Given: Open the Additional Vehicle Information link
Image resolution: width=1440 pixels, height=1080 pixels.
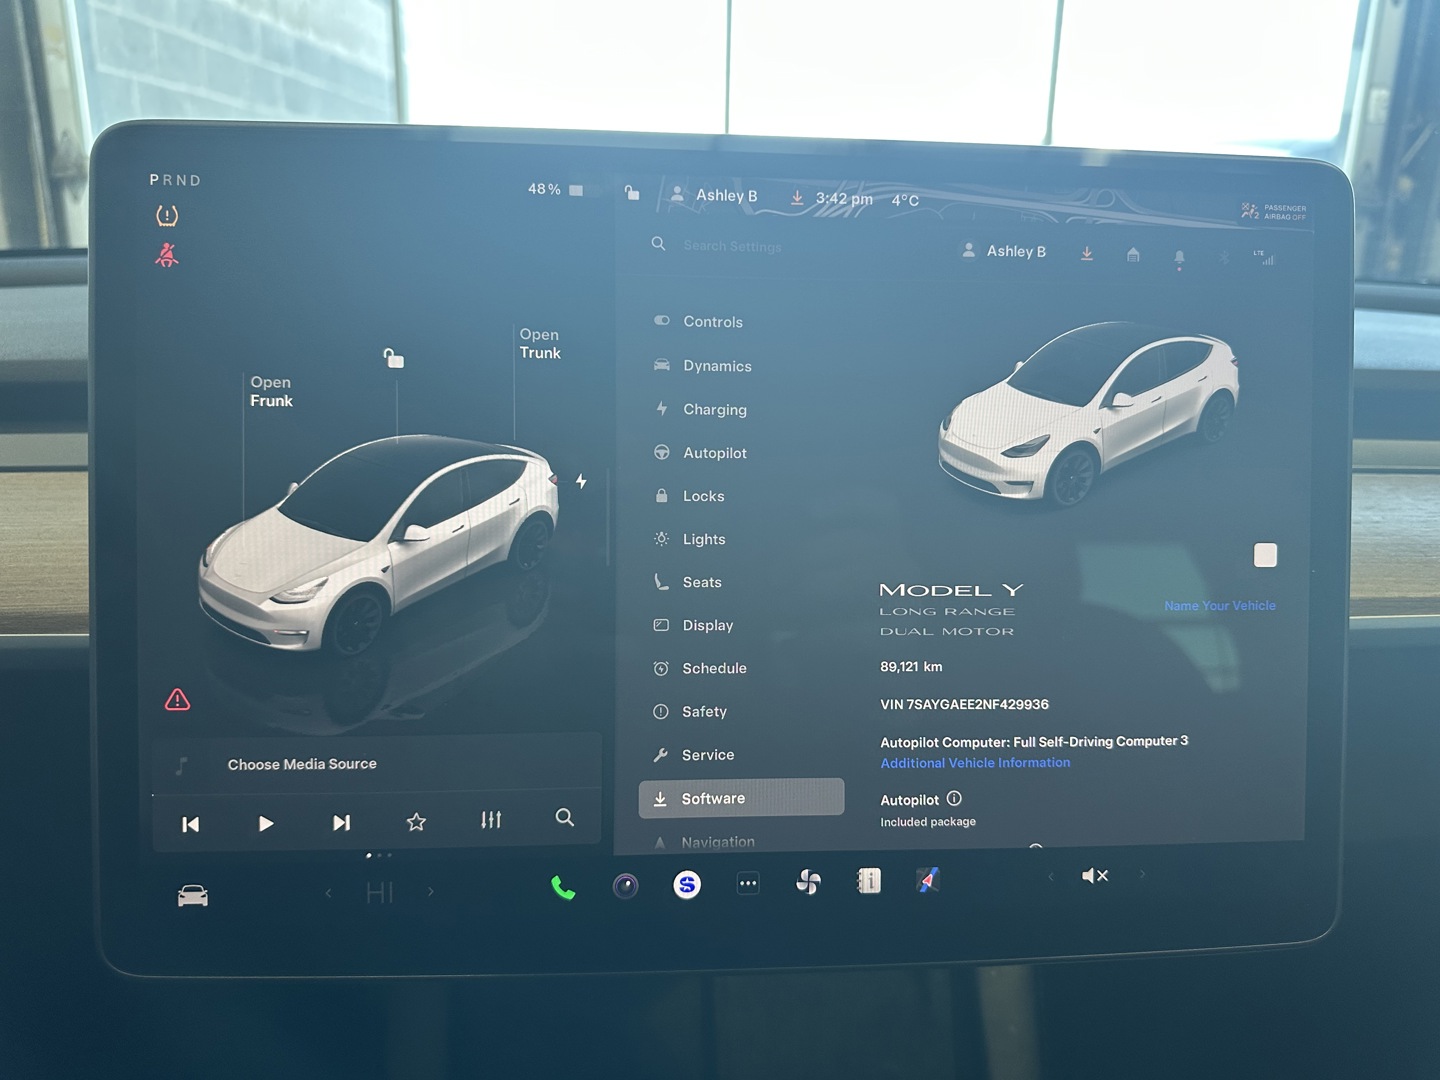Looking at the screenshot, I should pyautogui.click(x=975, y=763).
